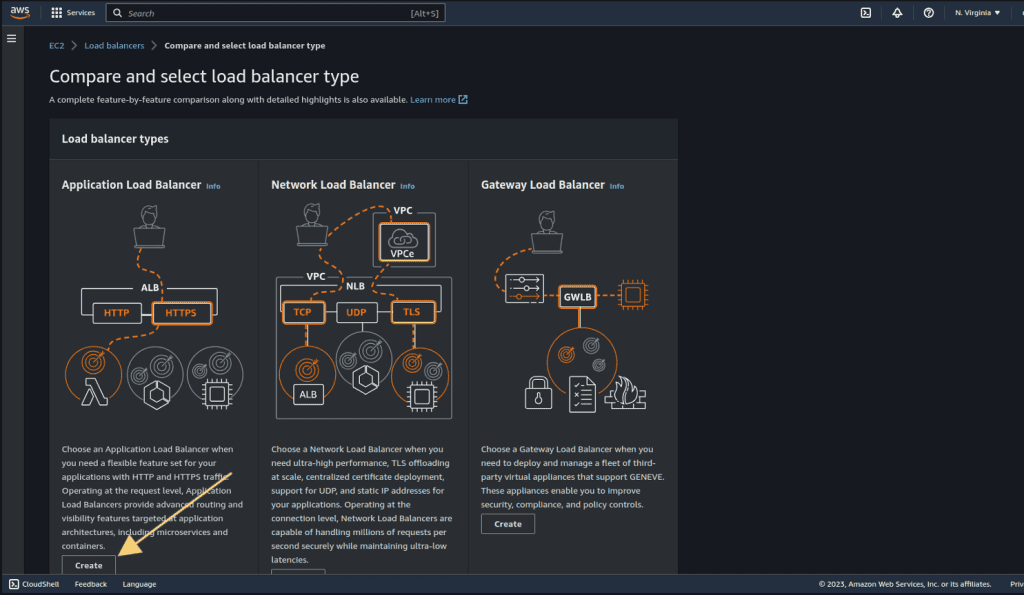The width and height of the screenshot is (1024, 595).
Task: Go to EC2 breadcrumb link
Action: coord(56,46)
